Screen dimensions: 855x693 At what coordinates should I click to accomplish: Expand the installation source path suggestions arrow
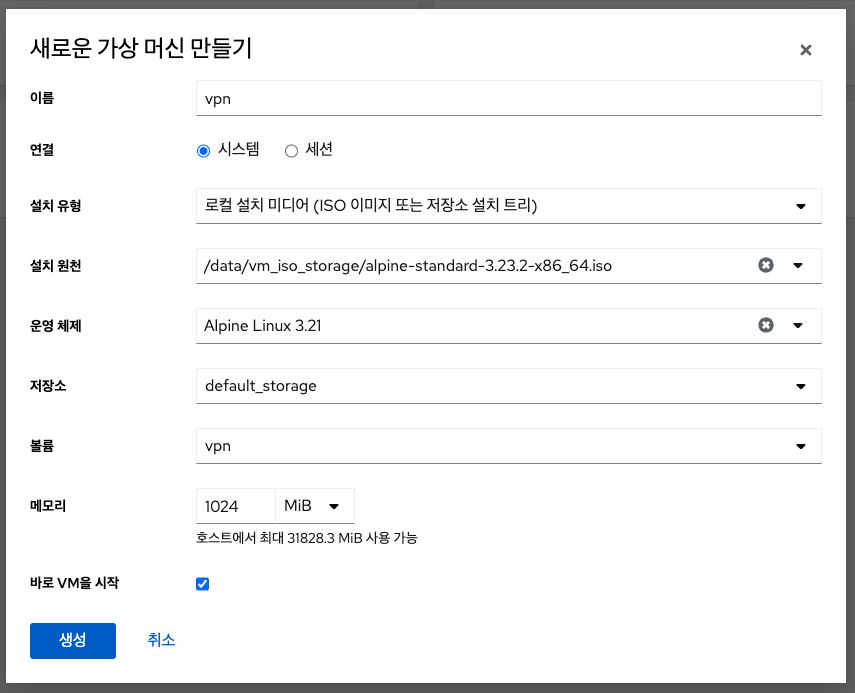(798, 265)
